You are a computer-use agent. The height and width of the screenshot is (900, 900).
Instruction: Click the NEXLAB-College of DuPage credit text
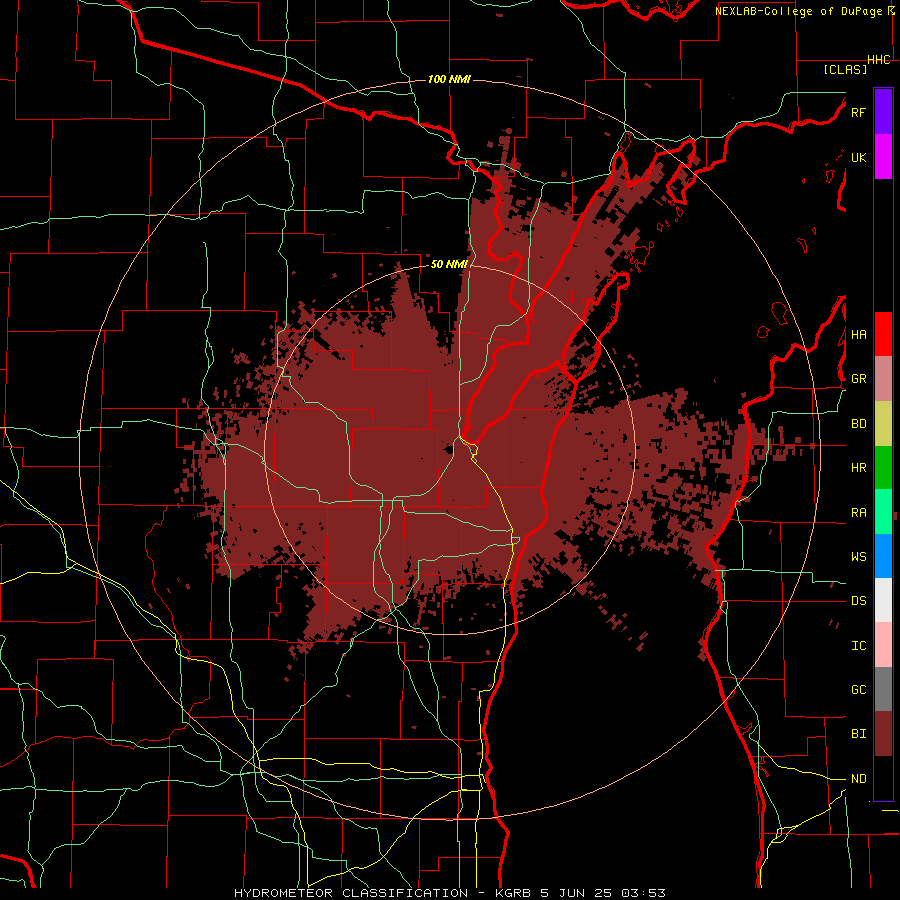800,11
